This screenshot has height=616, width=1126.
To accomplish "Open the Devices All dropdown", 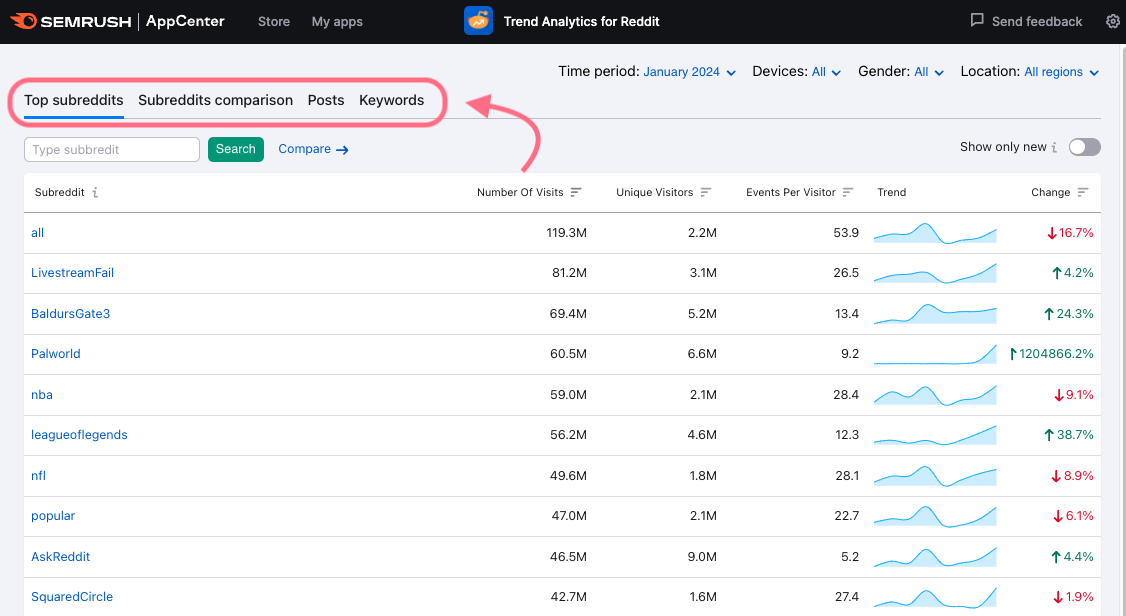I will click(x=826, y=72).
